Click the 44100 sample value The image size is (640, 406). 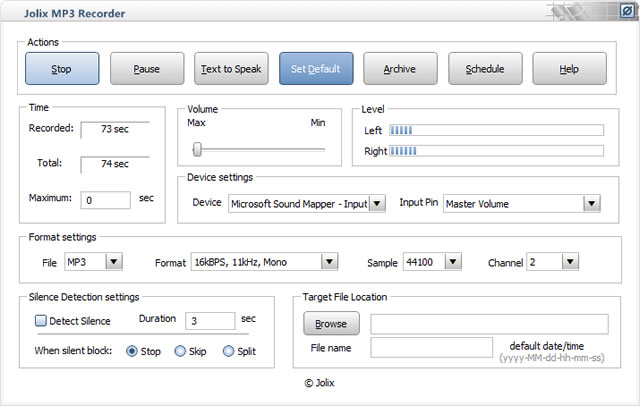420,262
